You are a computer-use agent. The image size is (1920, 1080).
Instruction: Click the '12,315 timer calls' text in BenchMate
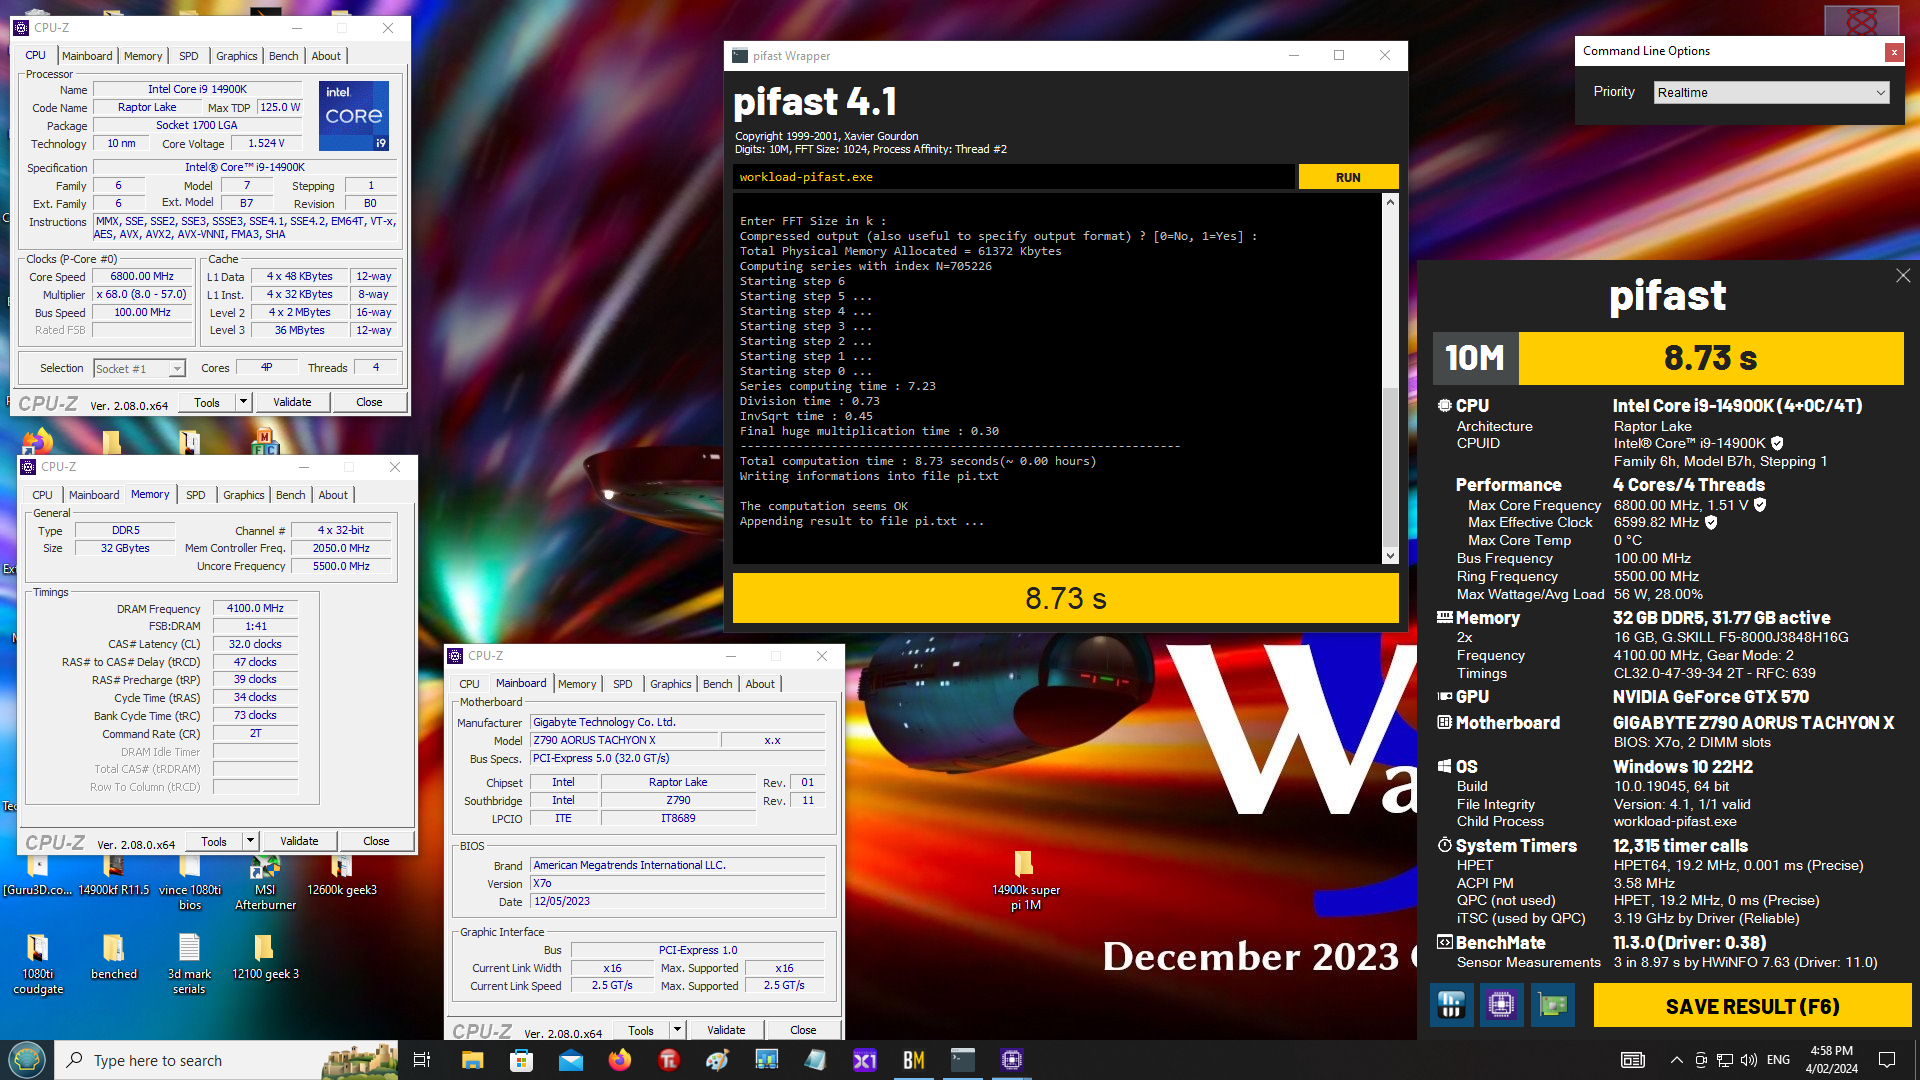[x=1680, y=846]
